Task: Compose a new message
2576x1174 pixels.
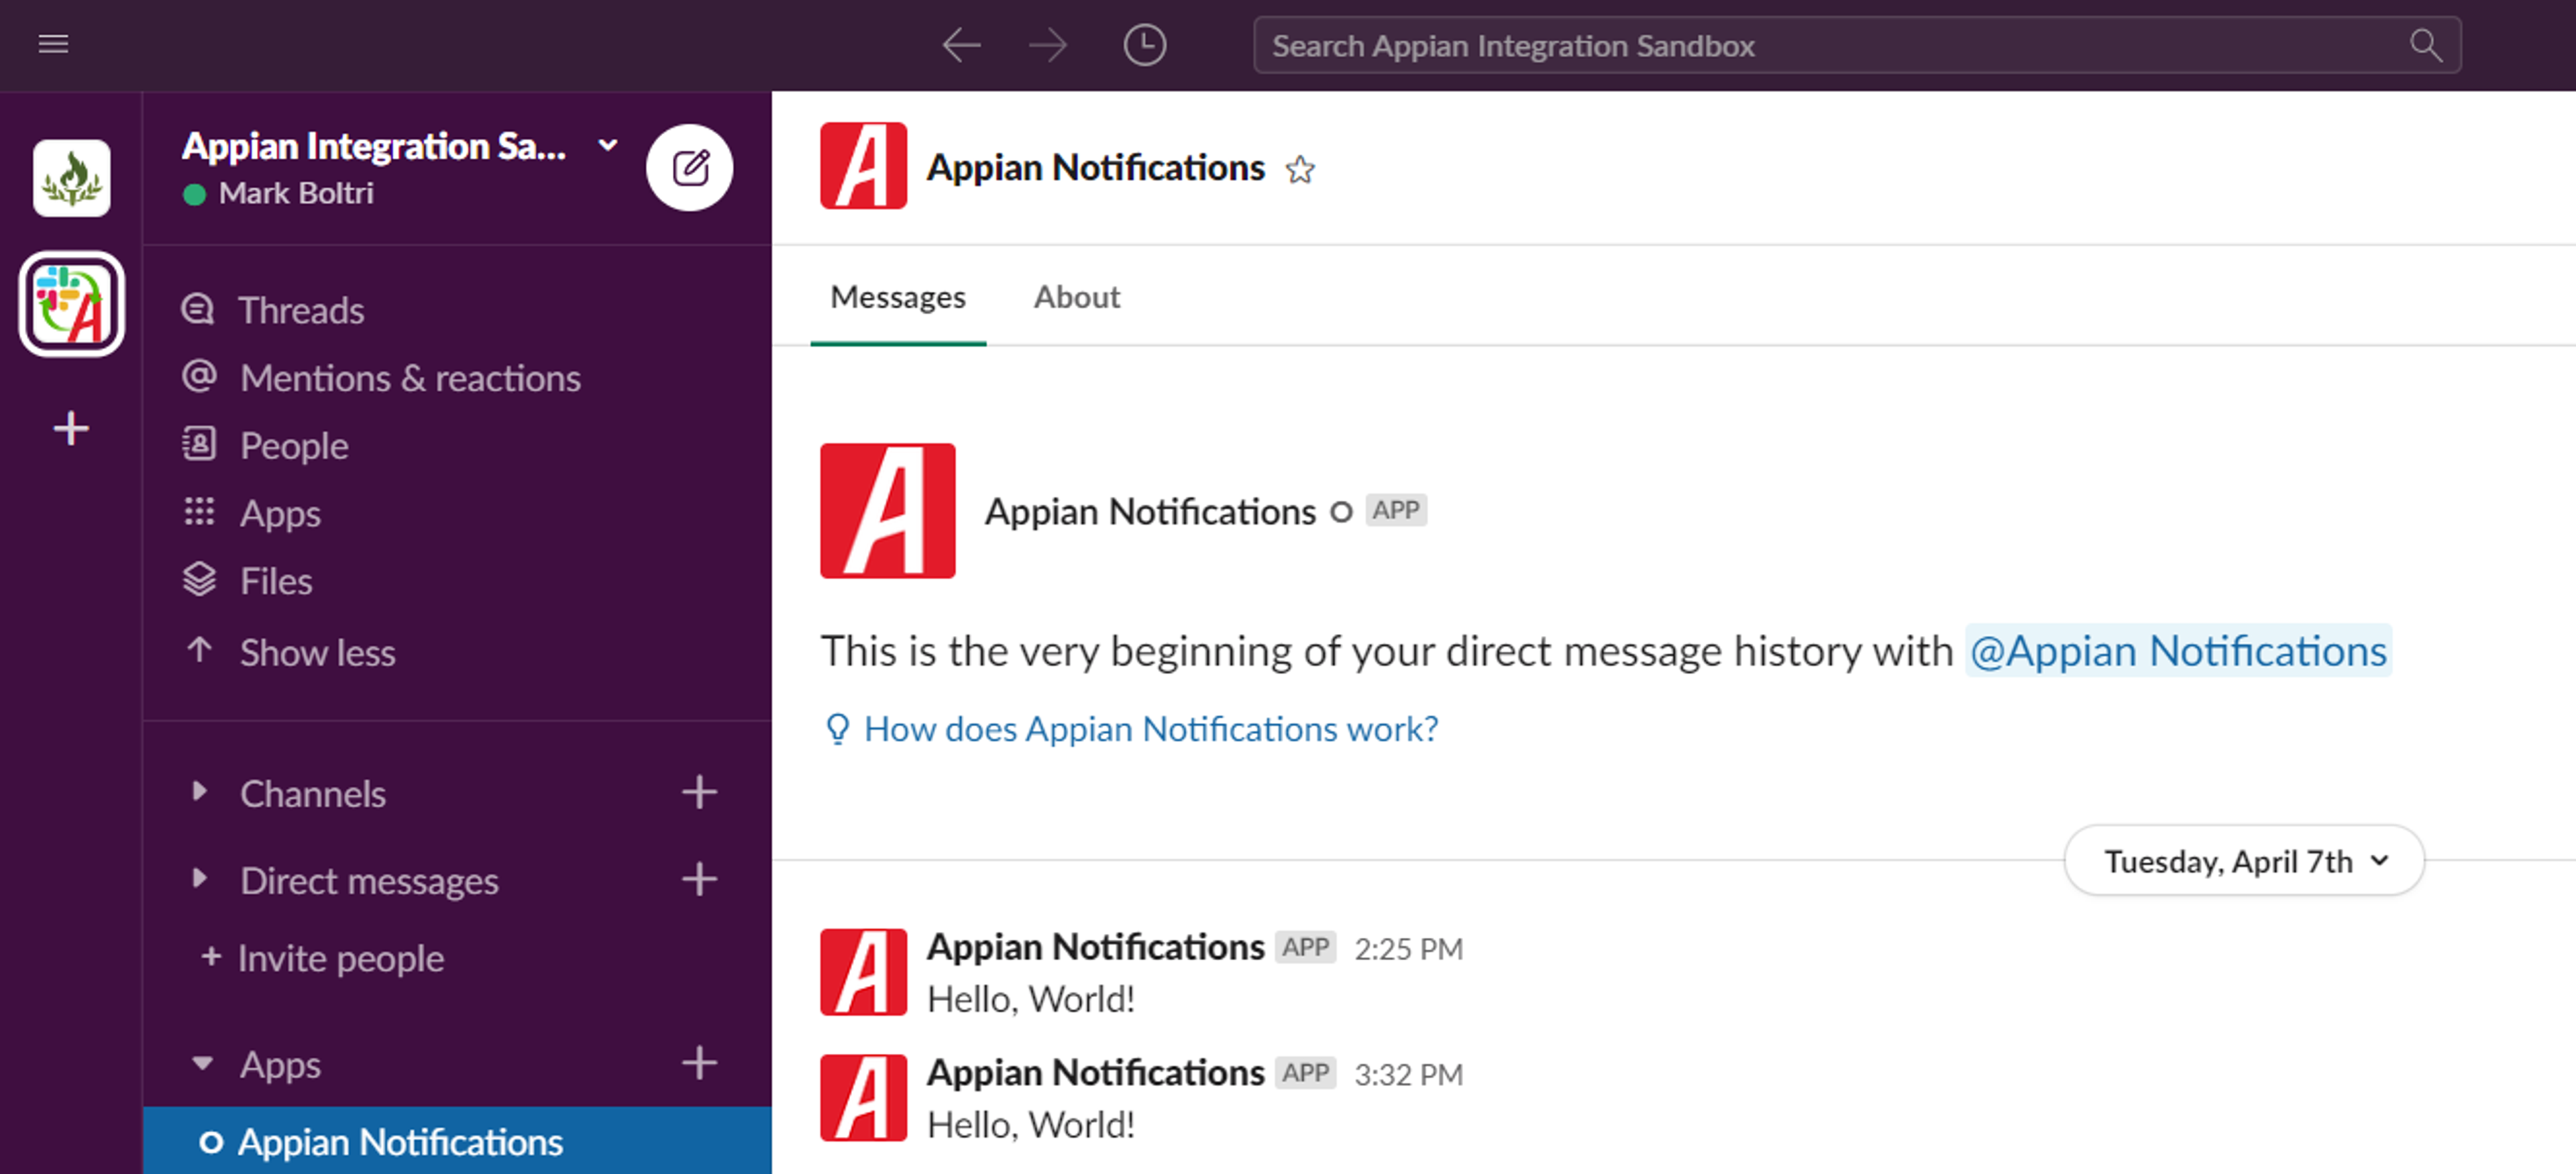Action: click(689, 167)
